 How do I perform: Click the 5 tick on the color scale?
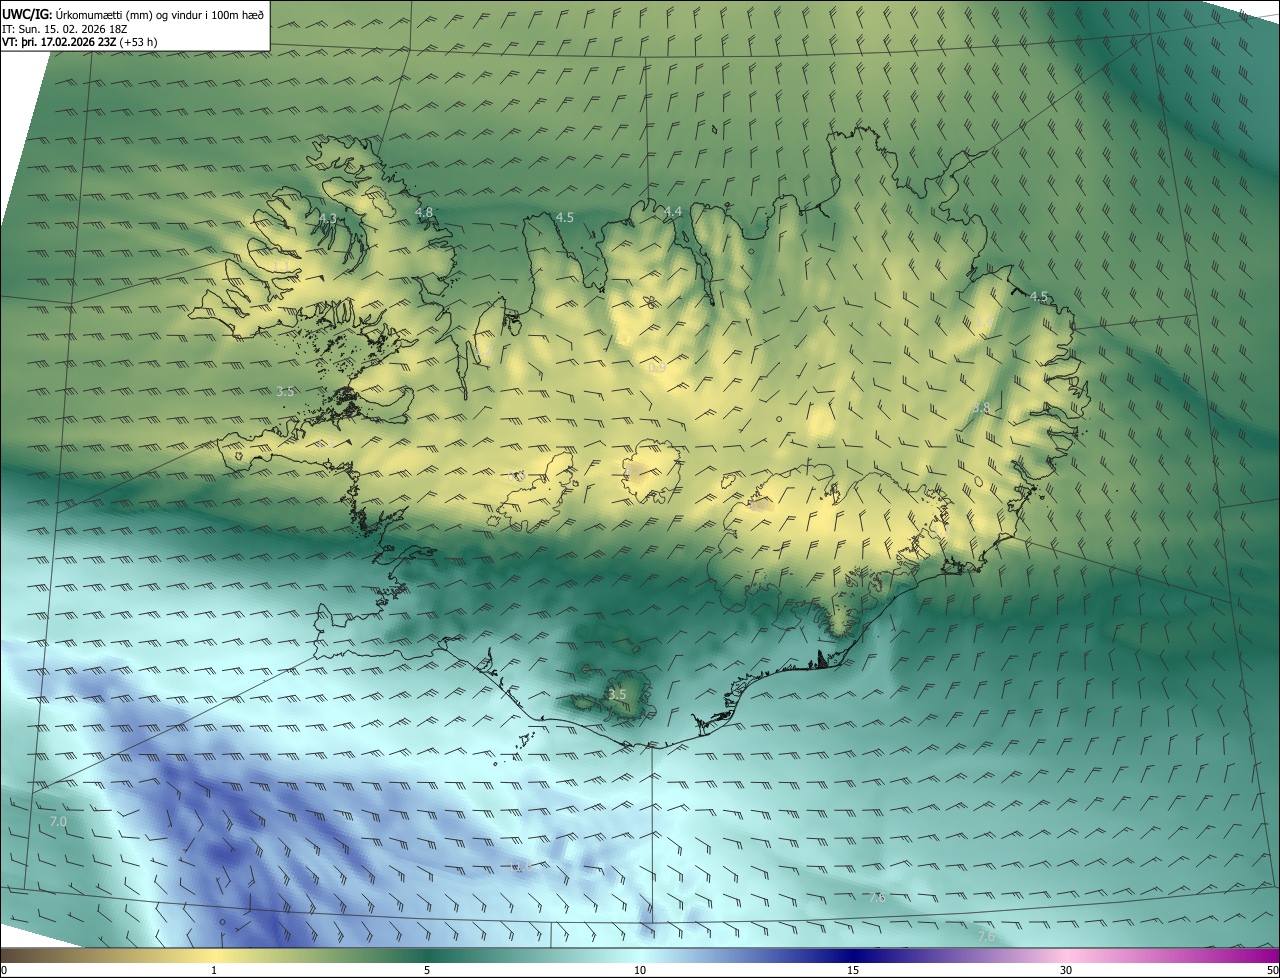[x=427, y=970]
